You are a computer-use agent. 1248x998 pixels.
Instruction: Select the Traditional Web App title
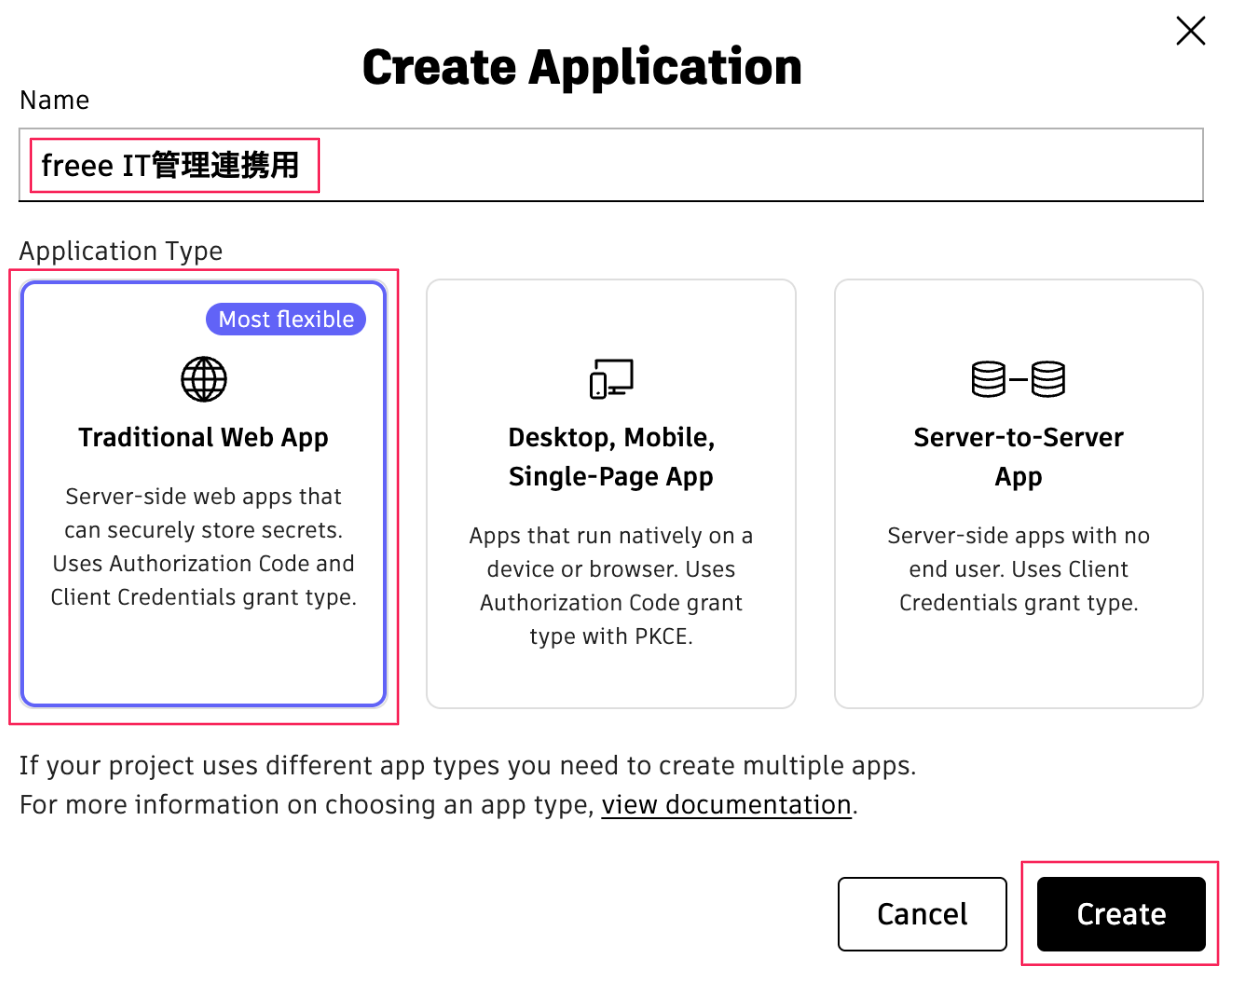click(204, 438)
